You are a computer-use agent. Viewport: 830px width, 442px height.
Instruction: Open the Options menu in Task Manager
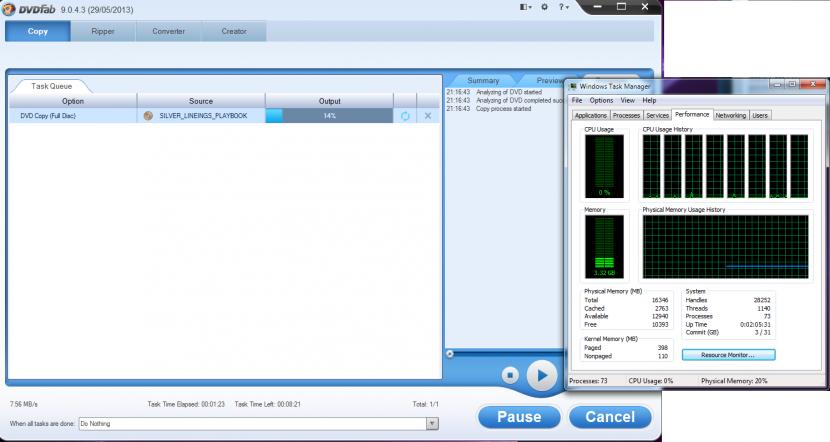(601, 100)
